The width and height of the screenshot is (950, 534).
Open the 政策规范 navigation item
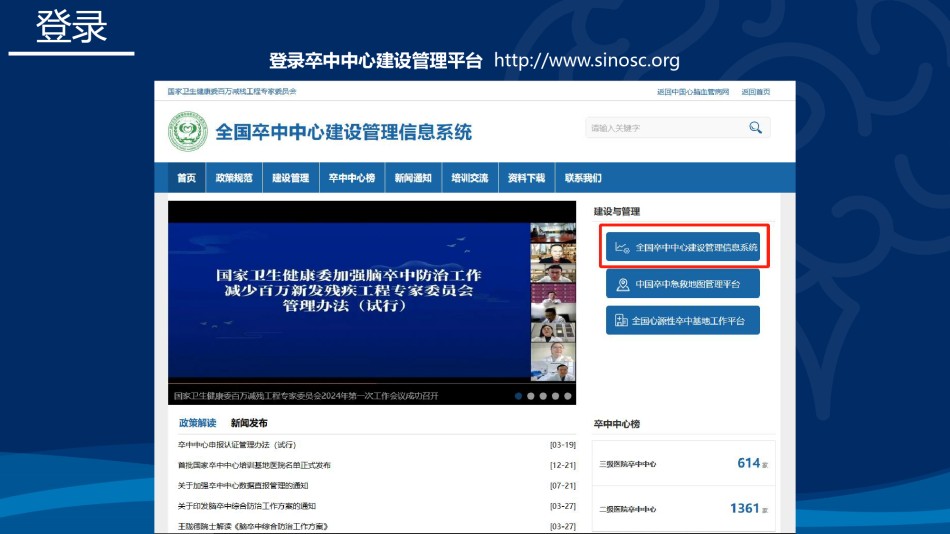click(x=234, y=178)
